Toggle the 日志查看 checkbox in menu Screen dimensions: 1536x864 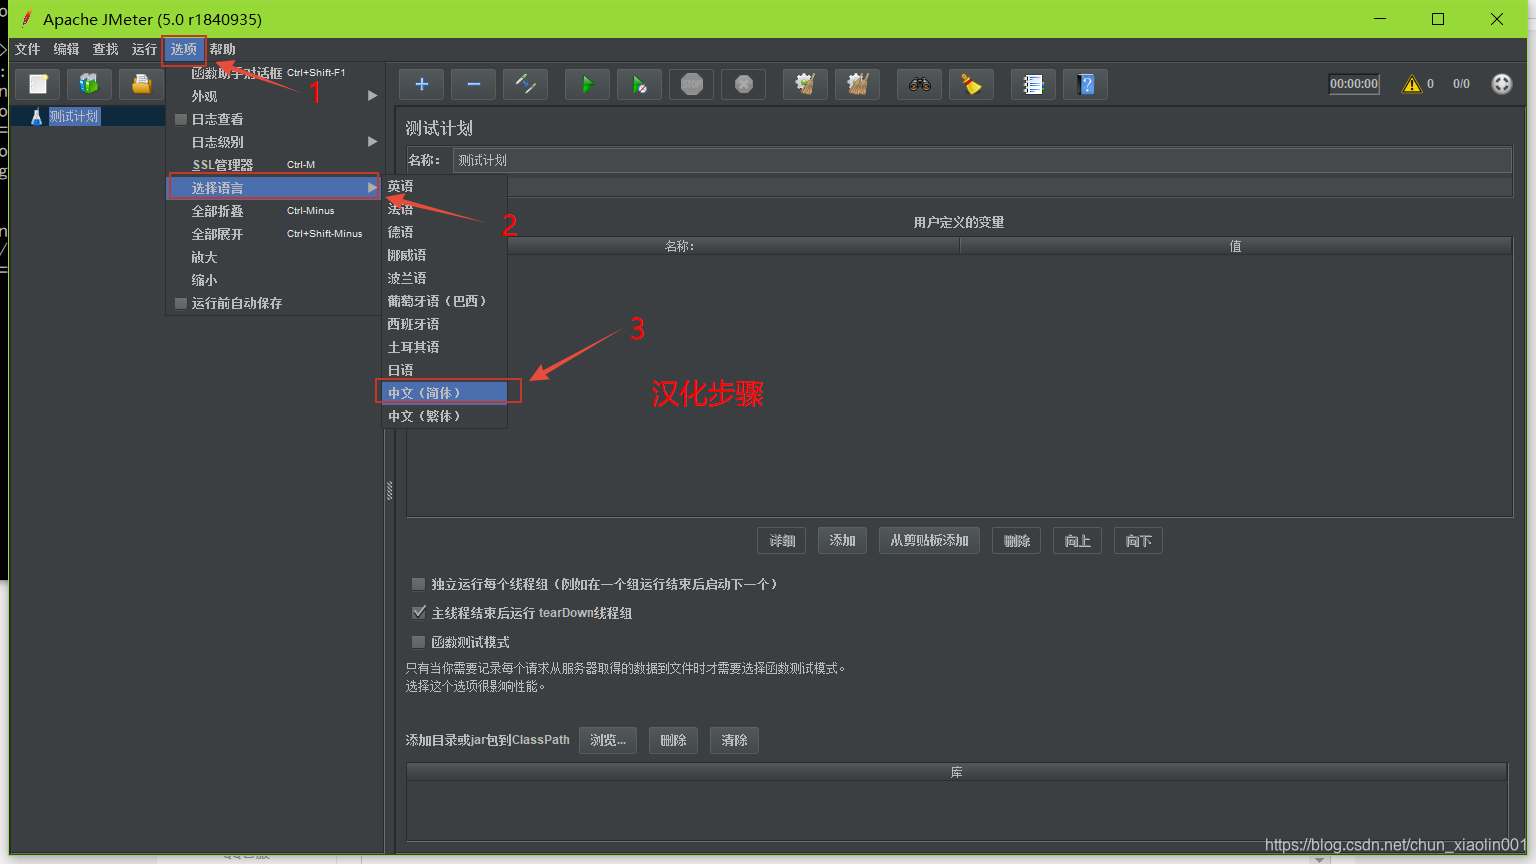pos(181,119)
